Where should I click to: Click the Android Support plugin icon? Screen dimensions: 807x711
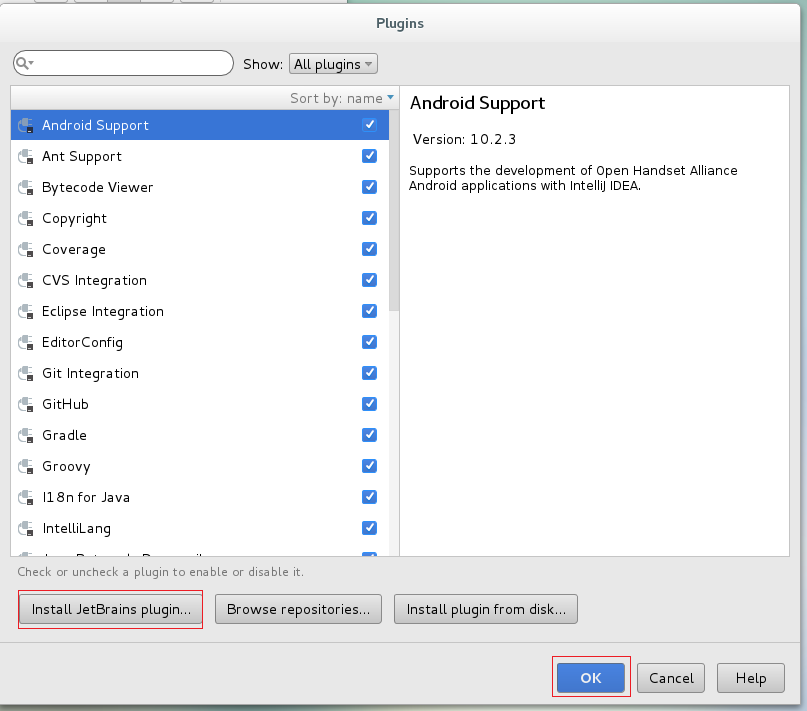point(26,126)
